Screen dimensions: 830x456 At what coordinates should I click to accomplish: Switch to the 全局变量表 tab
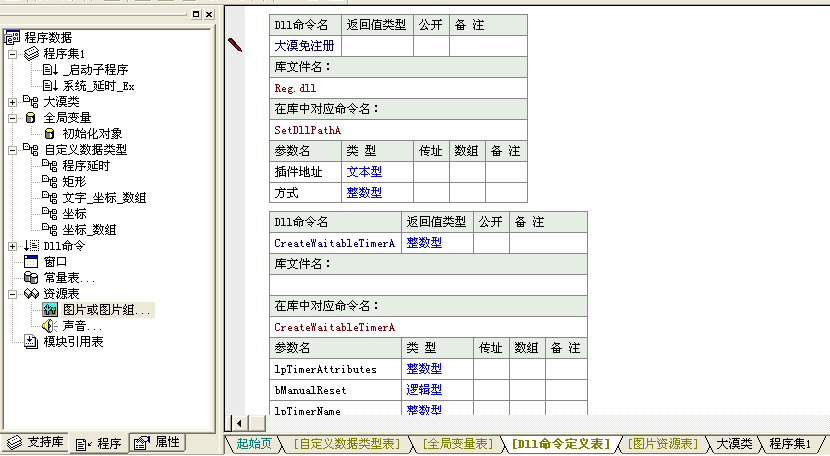tap(456, 443)
